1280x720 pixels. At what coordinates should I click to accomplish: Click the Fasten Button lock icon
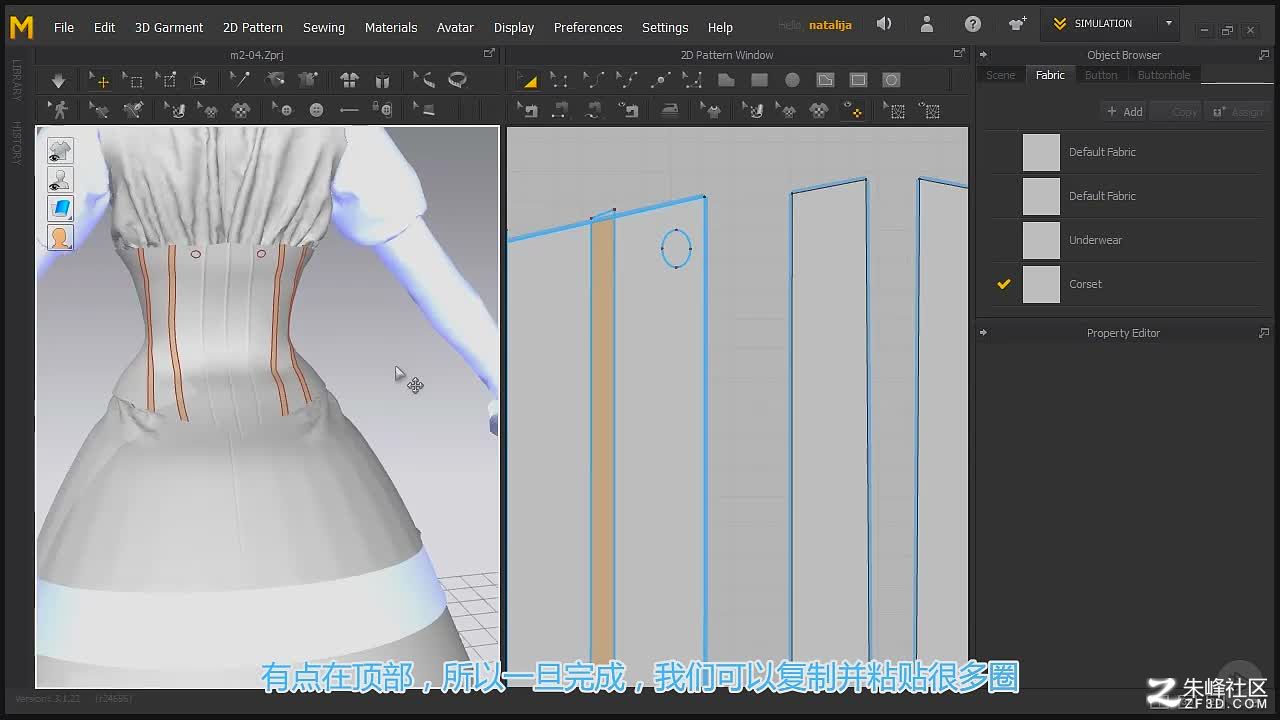tap(382, 110)
